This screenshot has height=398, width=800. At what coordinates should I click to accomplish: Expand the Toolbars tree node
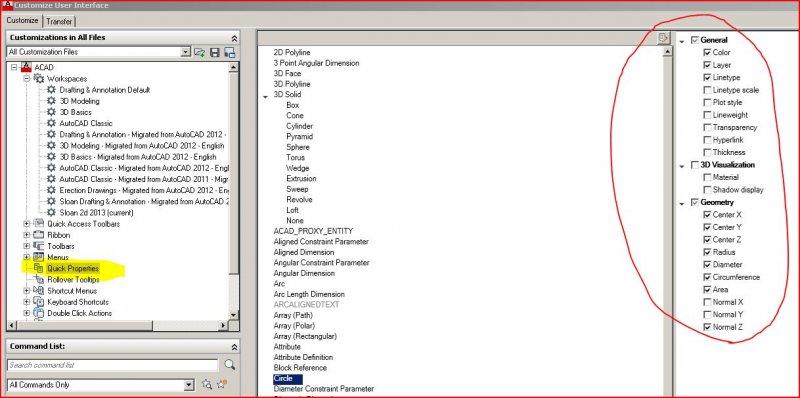point(27,246)
